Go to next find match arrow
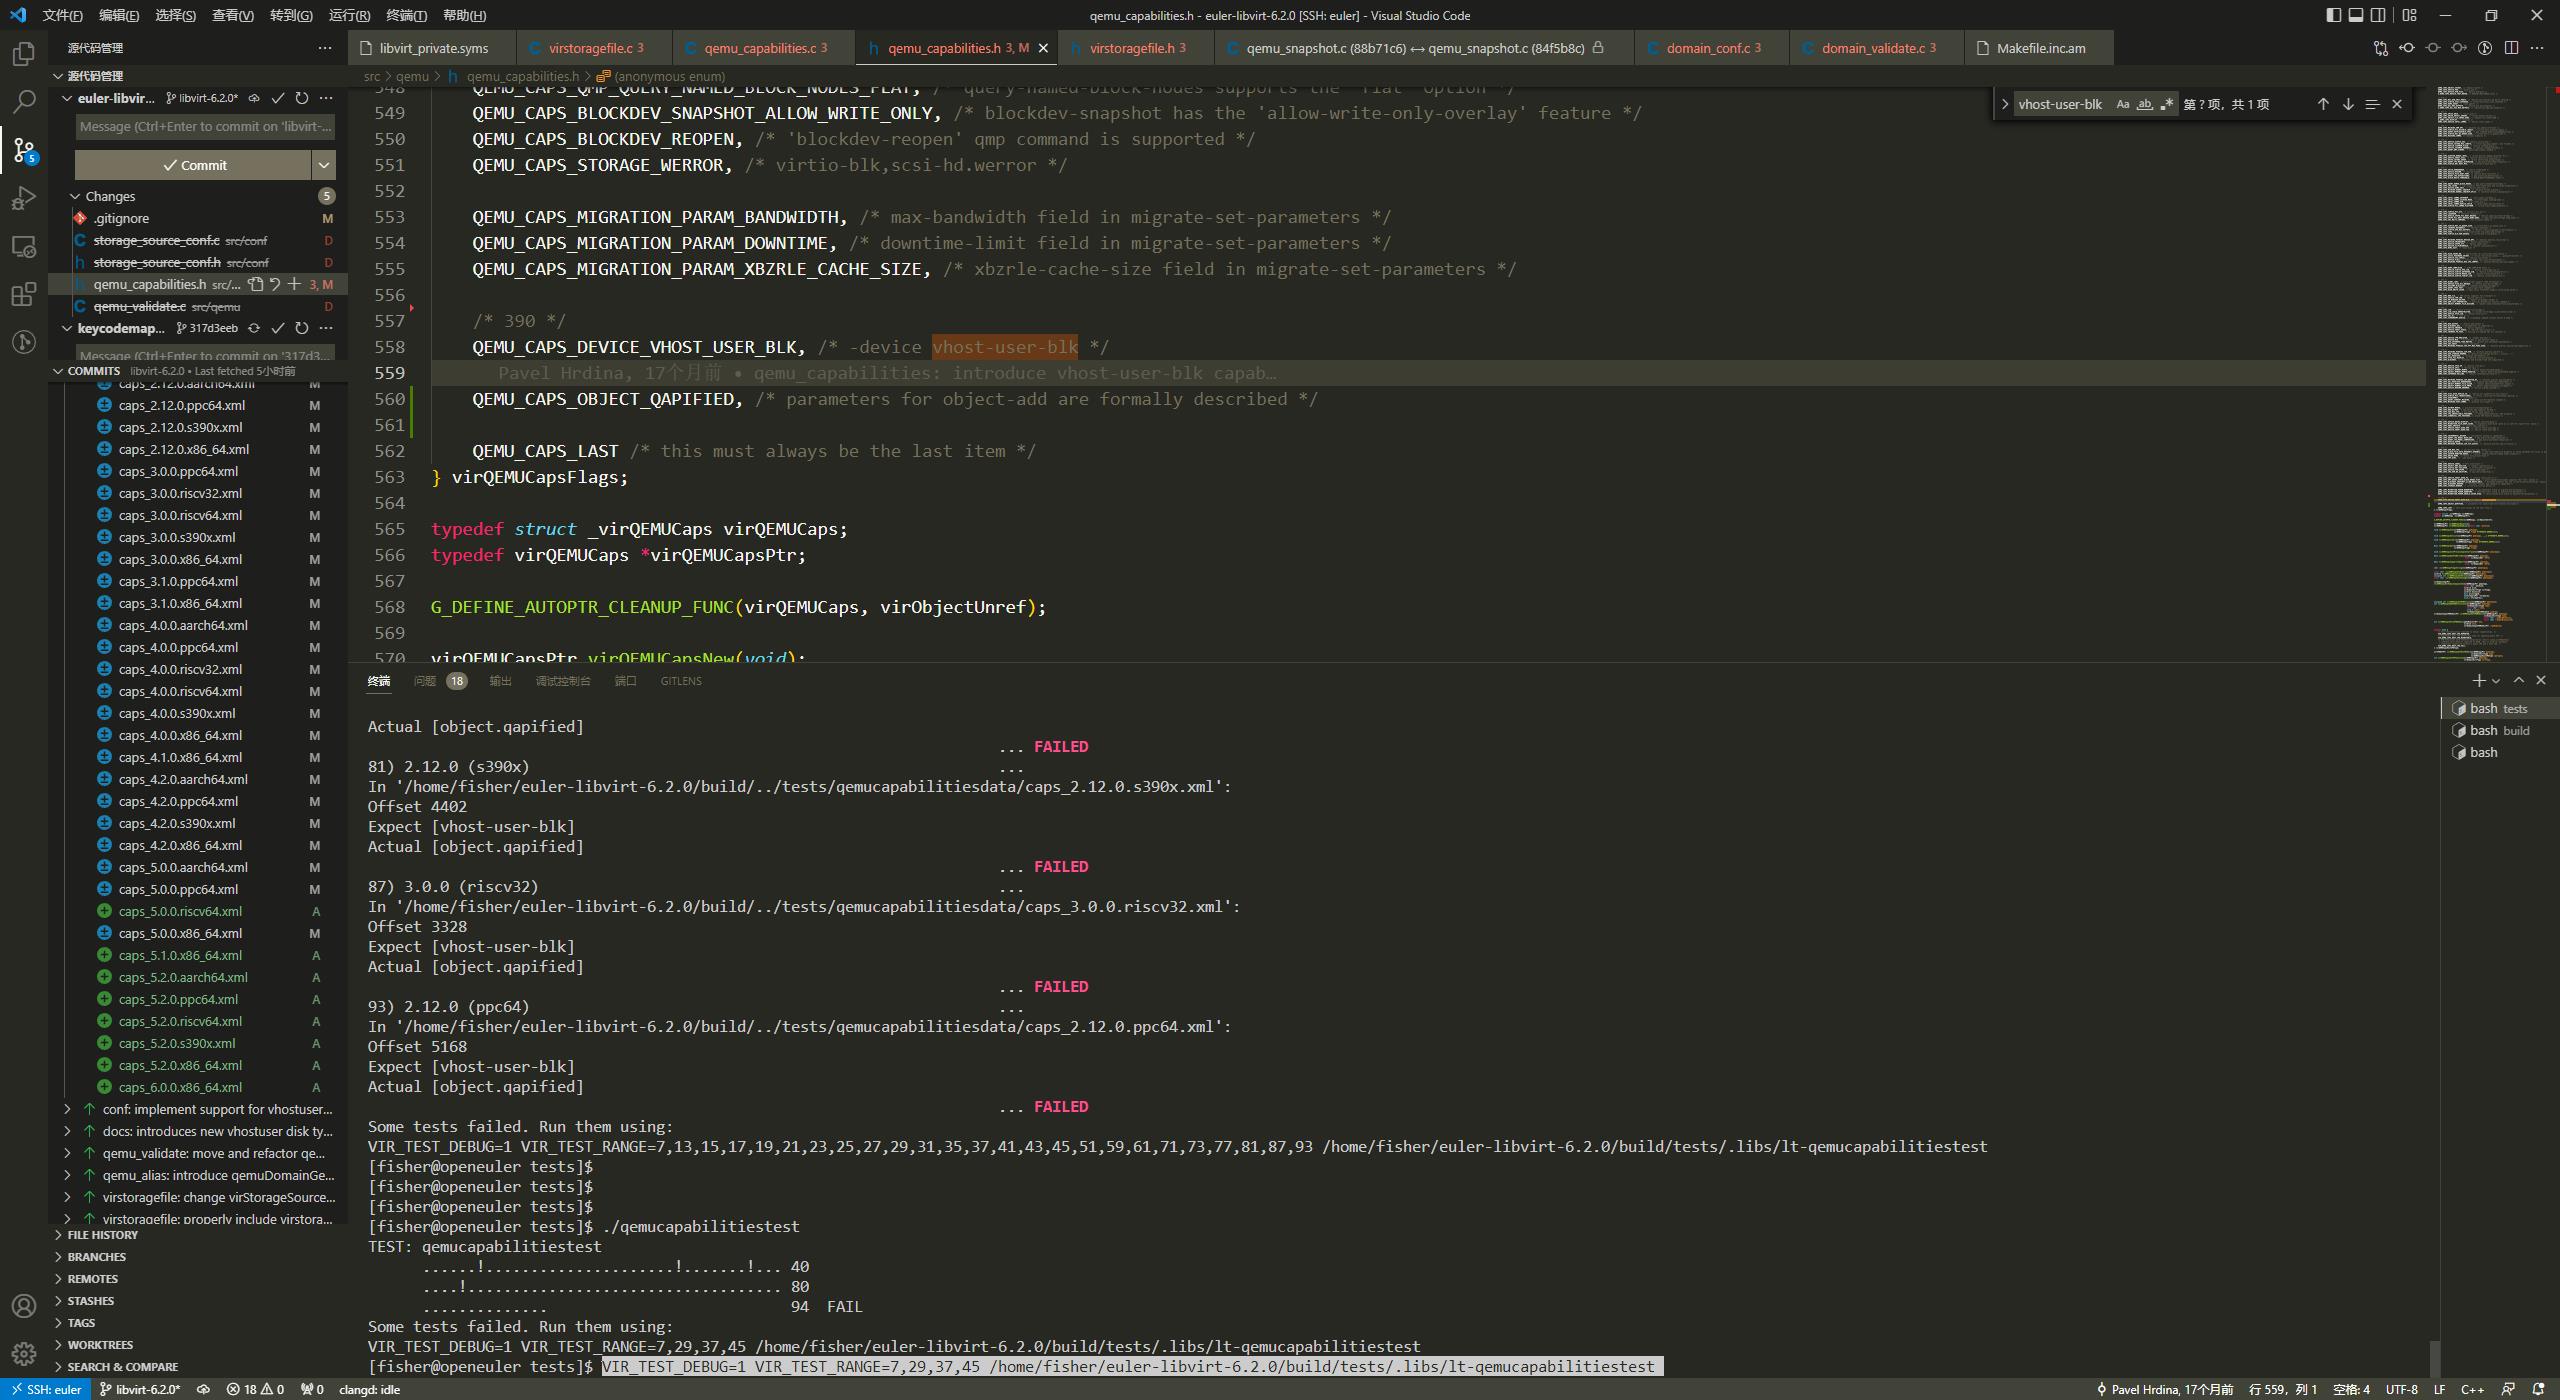Screen dimensions: 2560x1400 (x=2348, y=104)
